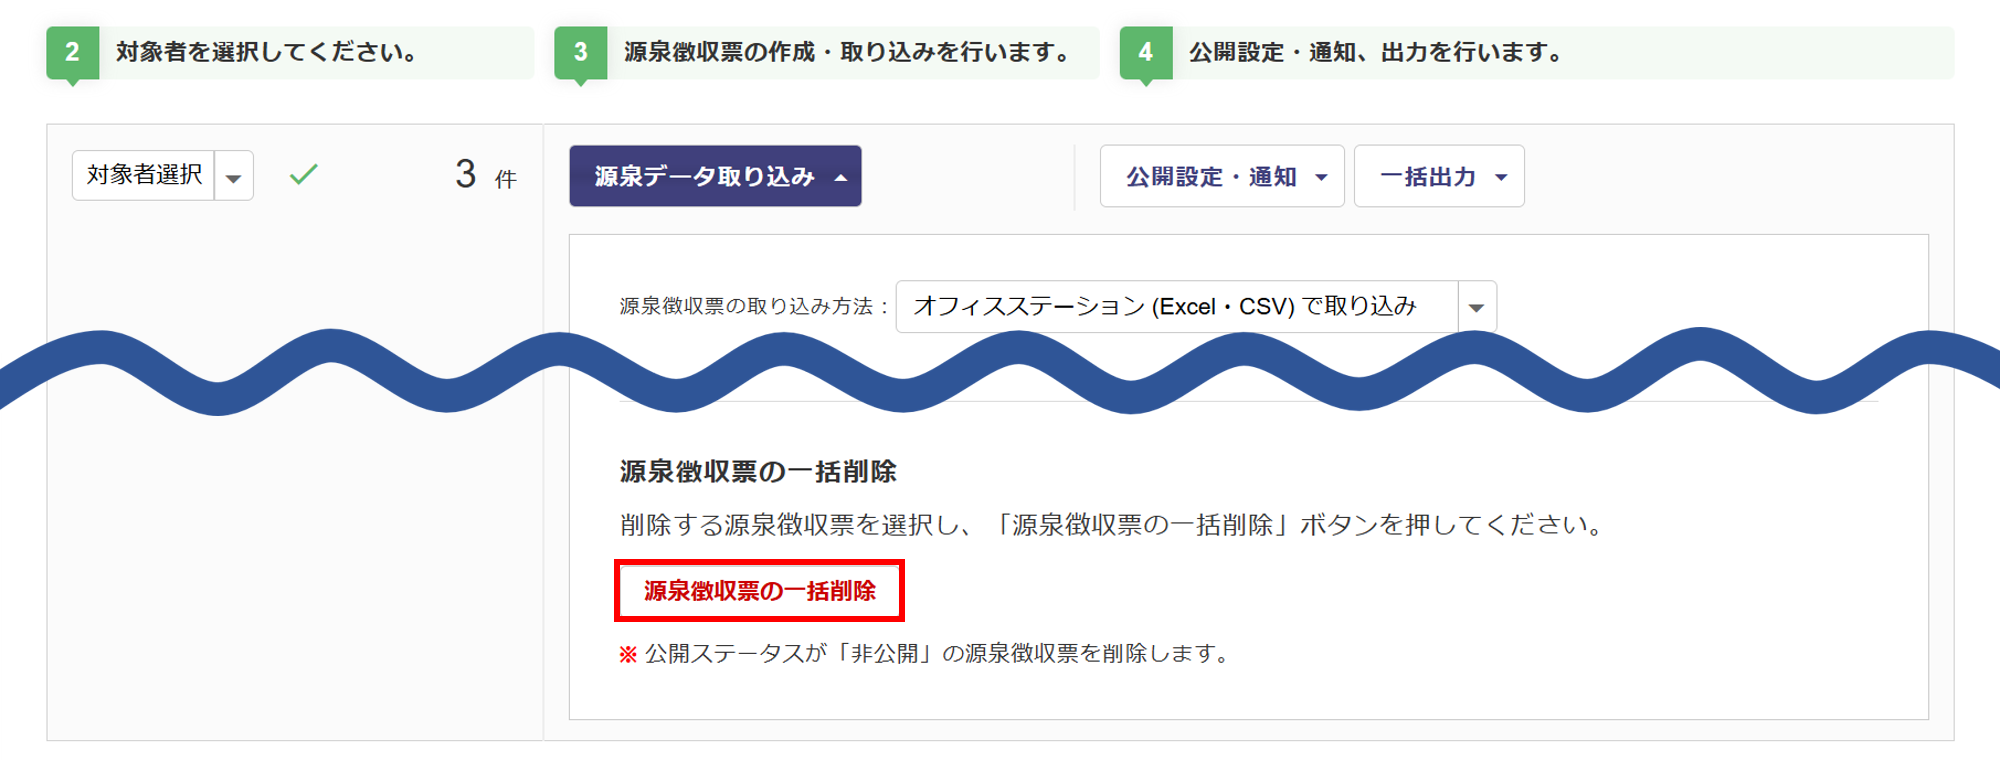Screen dimensions: 2000x760
Task: Select import method オフィスステーション (Excel・CSV) combo box
Action: 1196,306
